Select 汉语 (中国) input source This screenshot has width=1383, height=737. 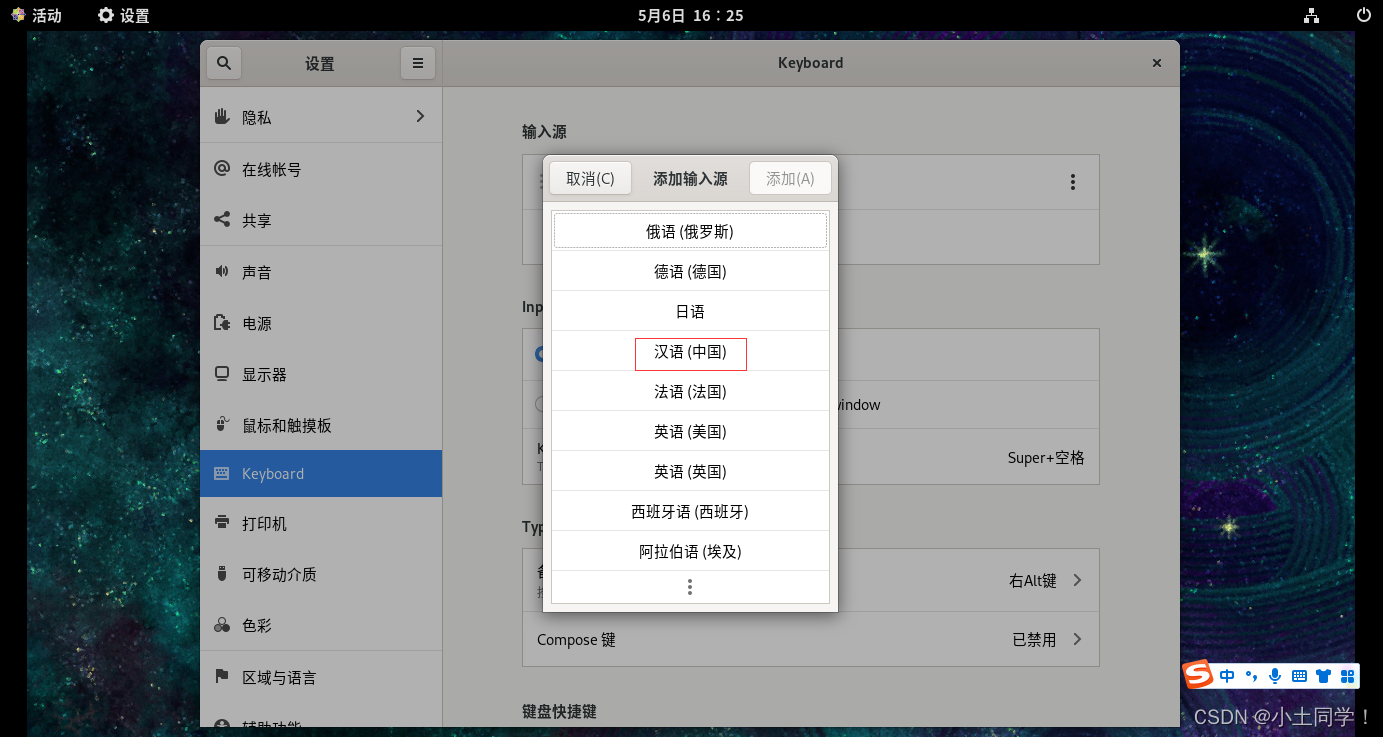pos(690,352)
